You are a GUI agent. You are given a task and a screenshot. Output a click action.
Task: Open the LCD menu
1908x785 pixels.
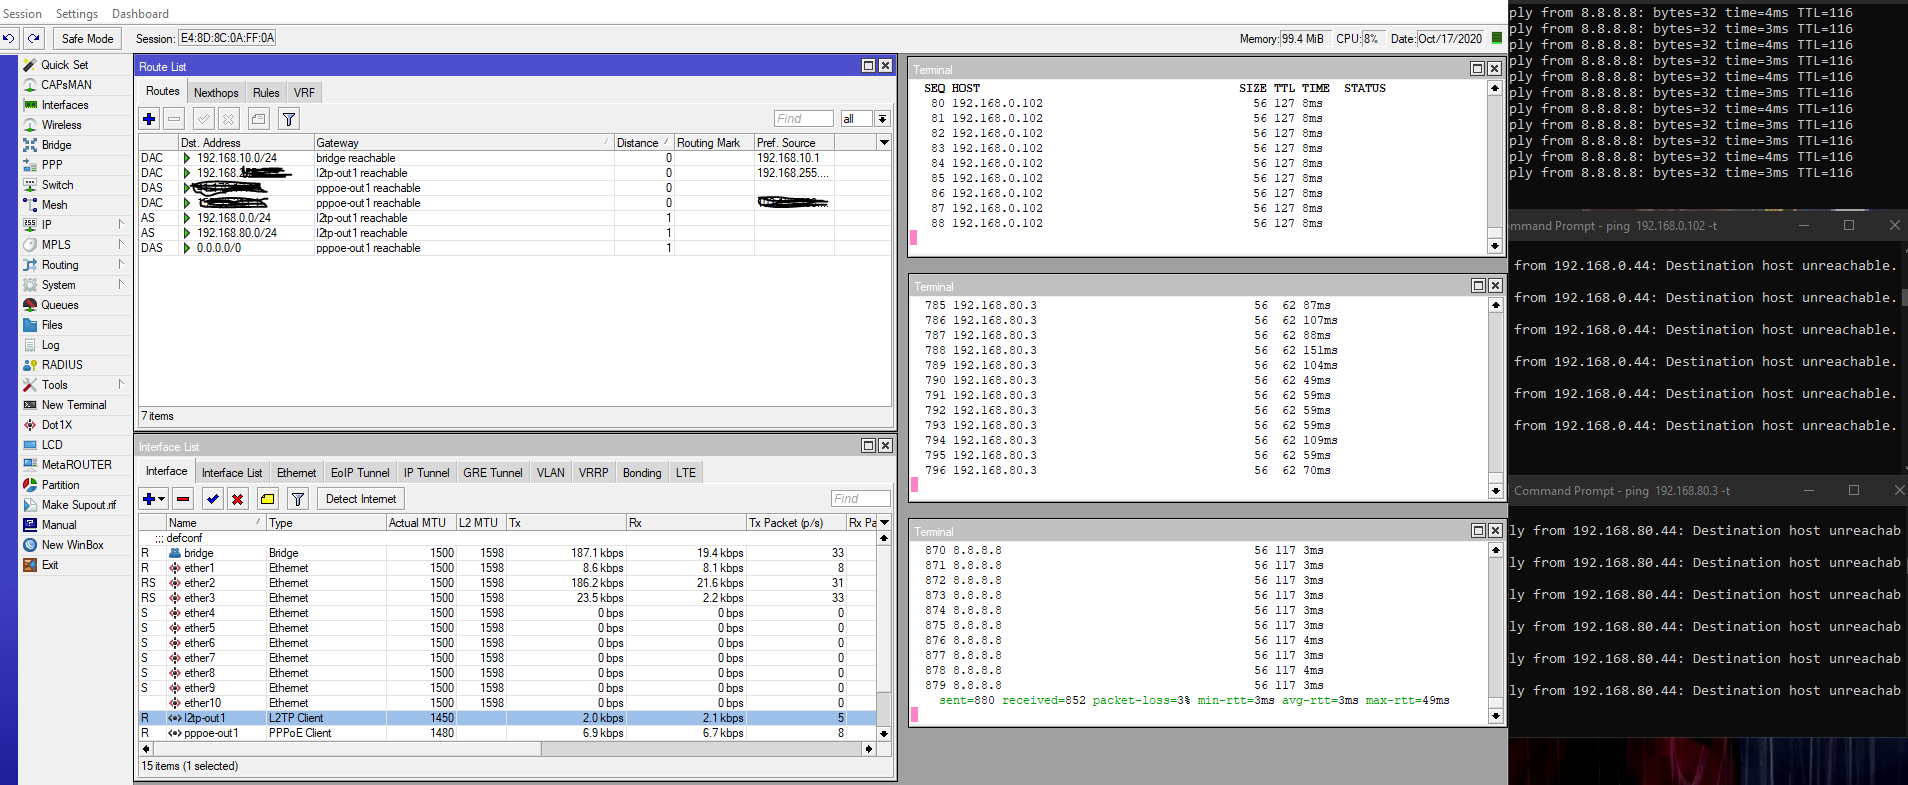(52, 445)
